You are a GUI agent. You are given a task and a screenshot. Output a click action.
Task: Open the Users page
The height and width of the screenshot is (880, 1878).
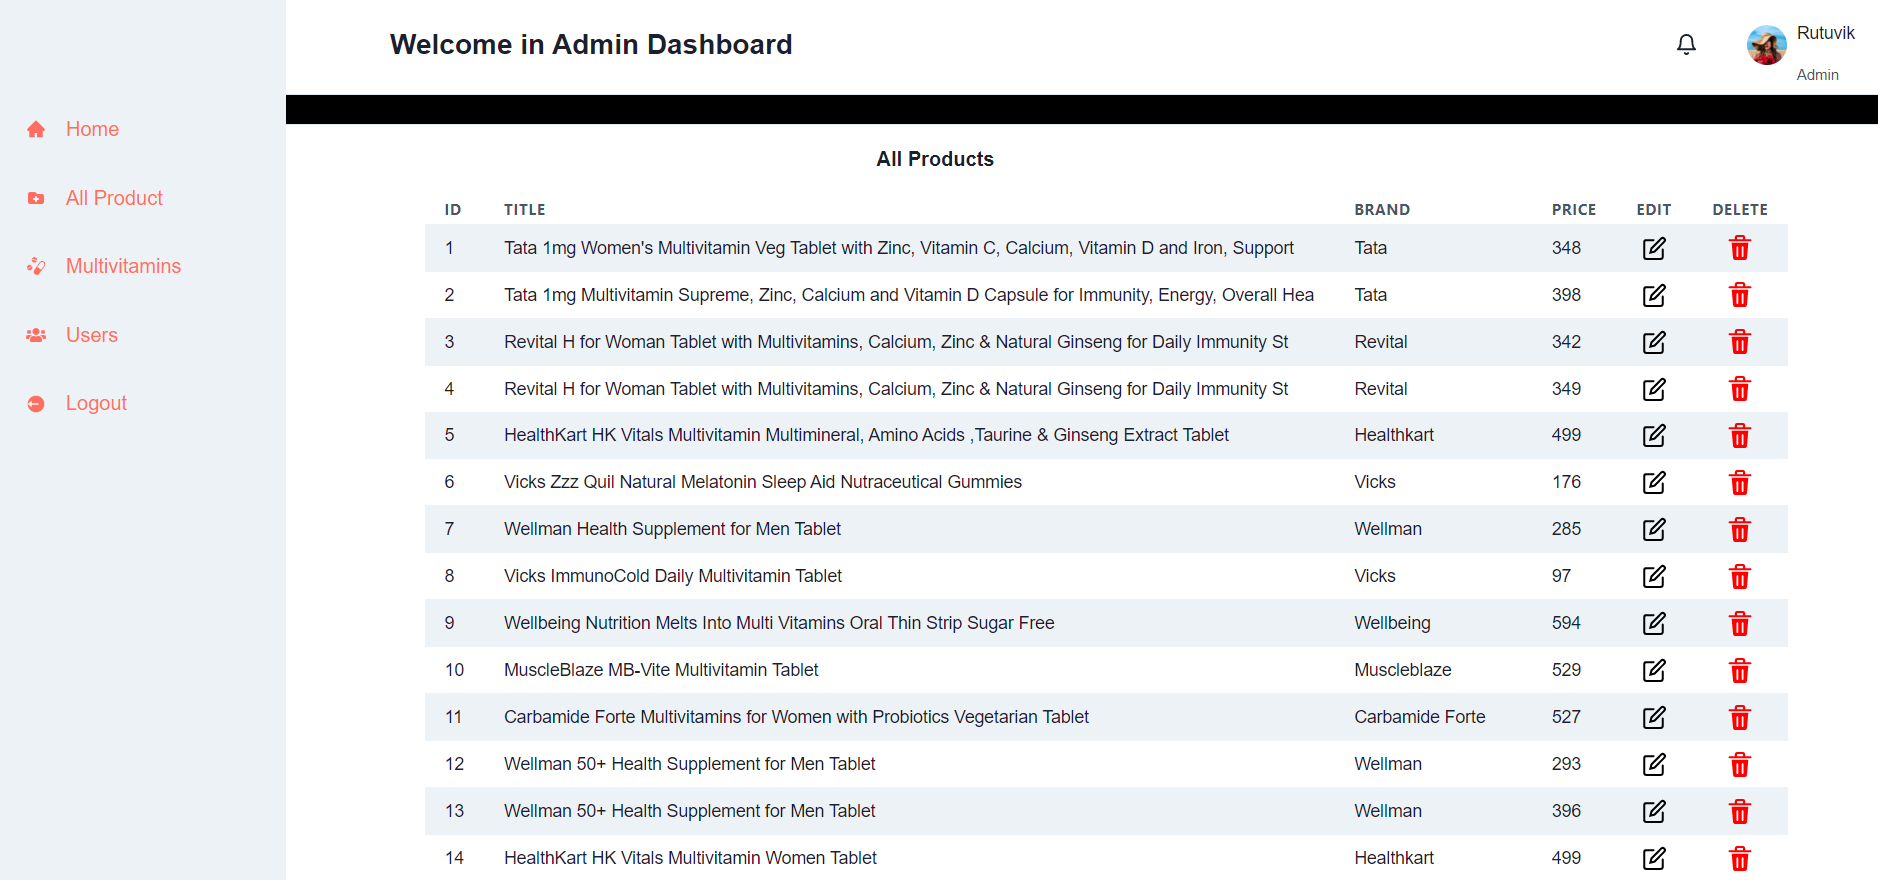pyautogui.click(x=92, y=335)
